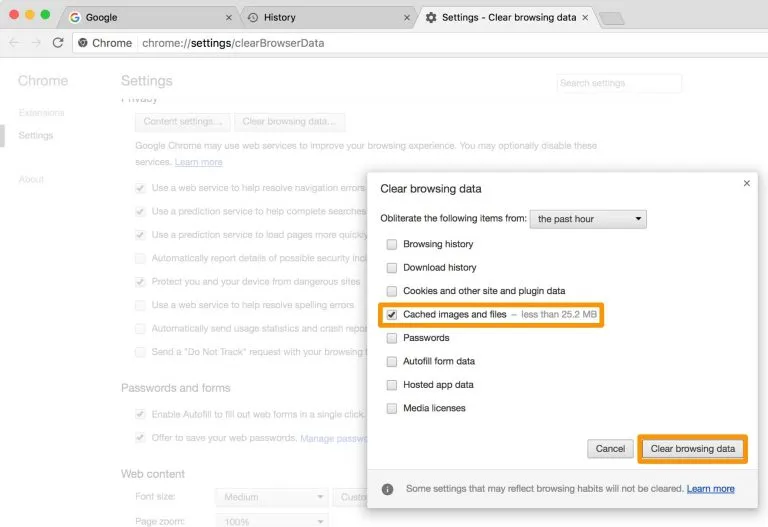
Task: Click the Search settings input field
Action: (x=619, y=83)
